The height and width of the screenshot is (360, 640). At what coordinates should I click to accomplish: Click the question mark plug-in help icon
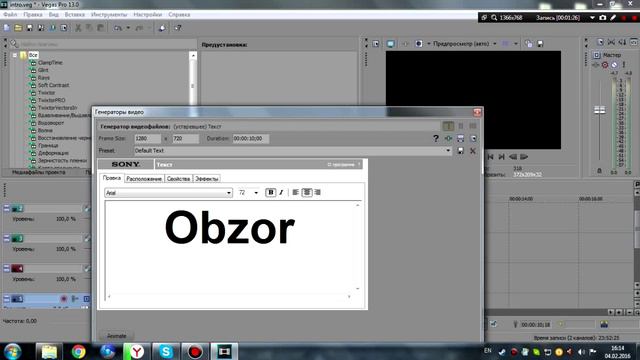[436, 139]
